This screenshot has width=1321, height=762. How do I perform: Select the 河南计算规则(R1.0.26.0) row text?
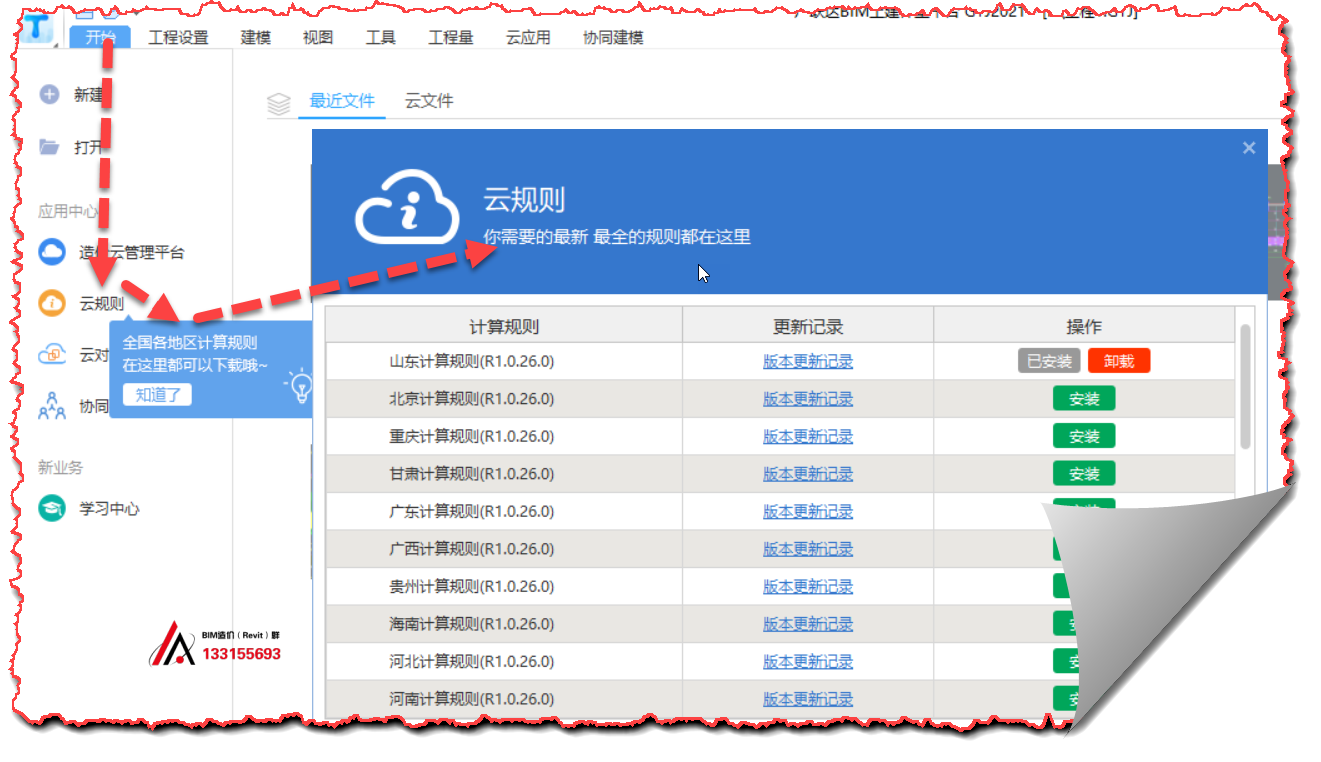point(472,699)
